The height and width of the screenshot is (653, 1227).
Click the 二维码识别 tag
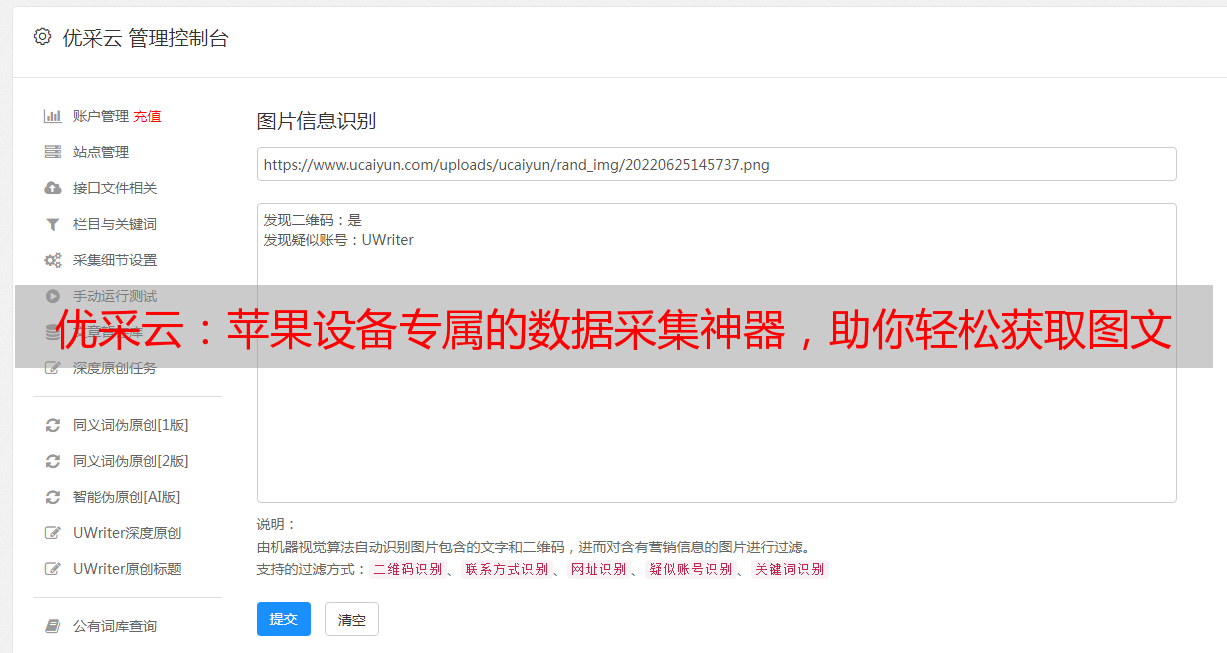(x=407, y=569)
